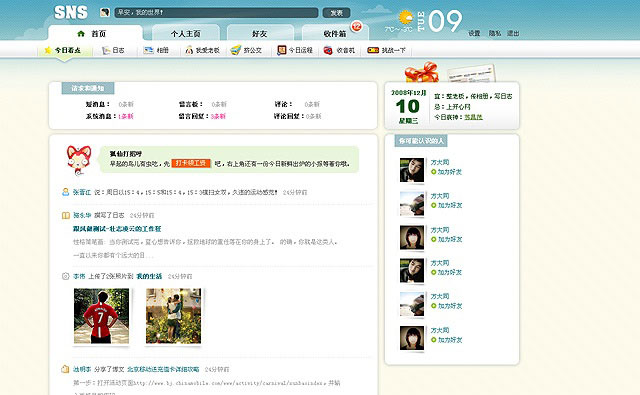Open the 我的生活 album link

coord(149,276)
